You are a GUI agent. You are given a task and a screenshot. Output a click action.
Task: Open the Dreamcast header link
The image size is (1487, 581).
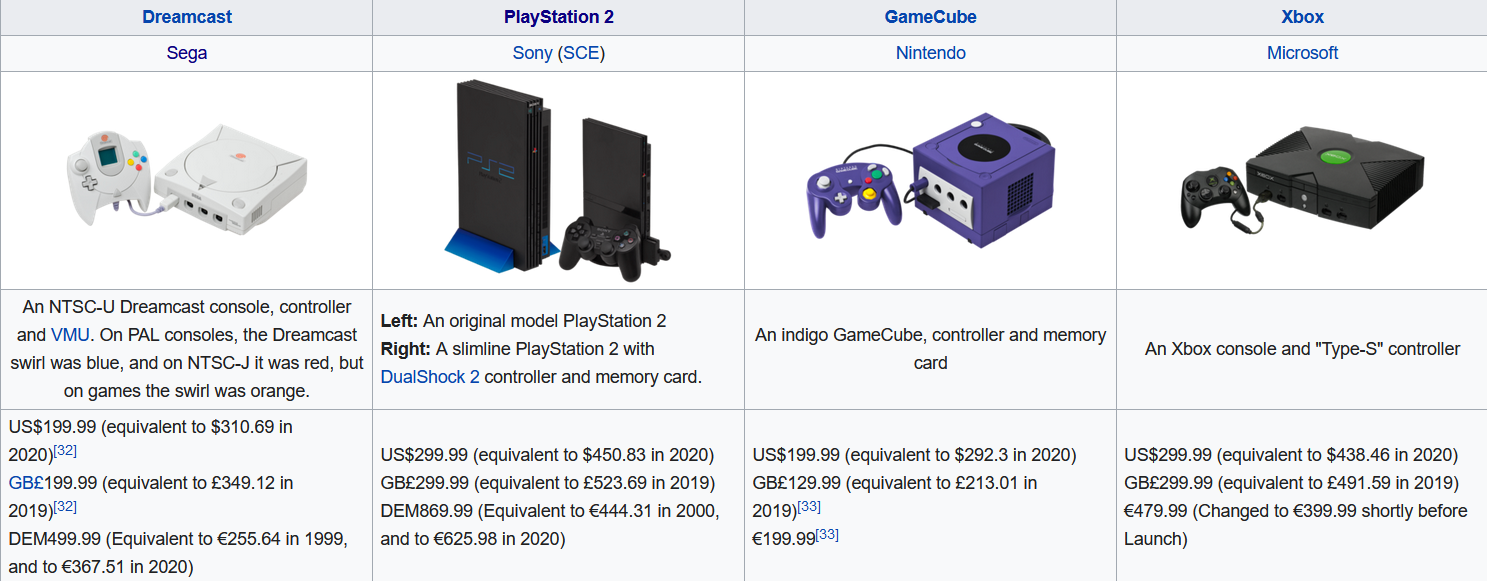(187, 17)
